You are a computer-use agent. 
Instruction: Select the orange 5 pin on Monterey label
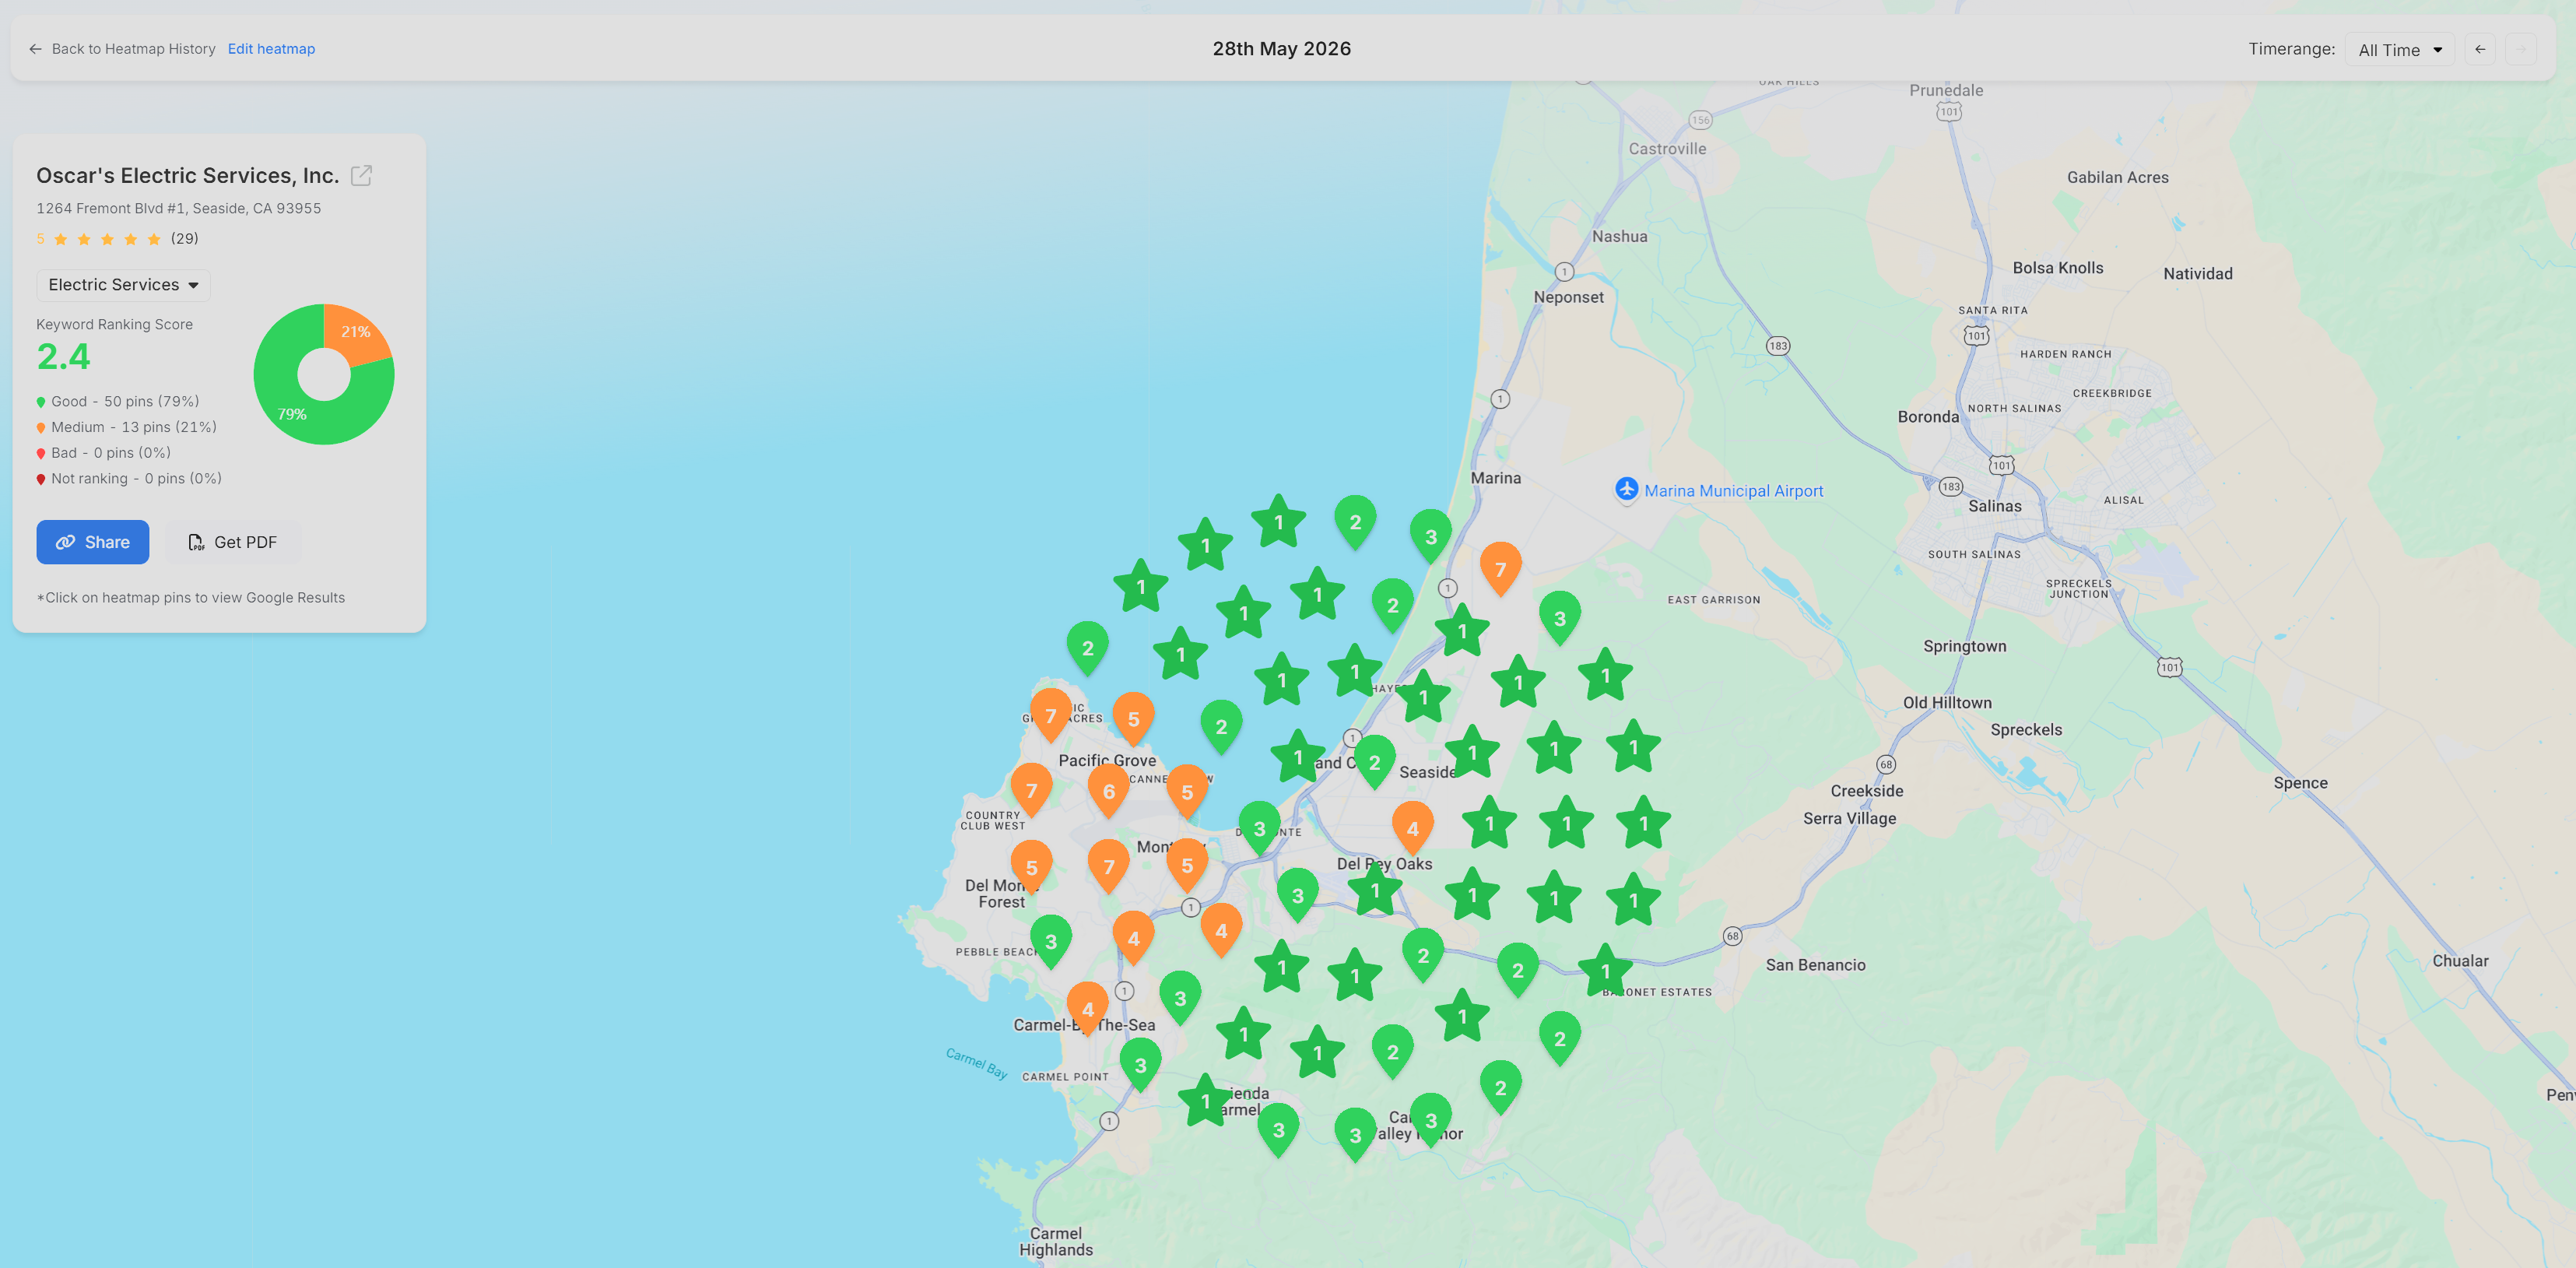coord(1187,865)
